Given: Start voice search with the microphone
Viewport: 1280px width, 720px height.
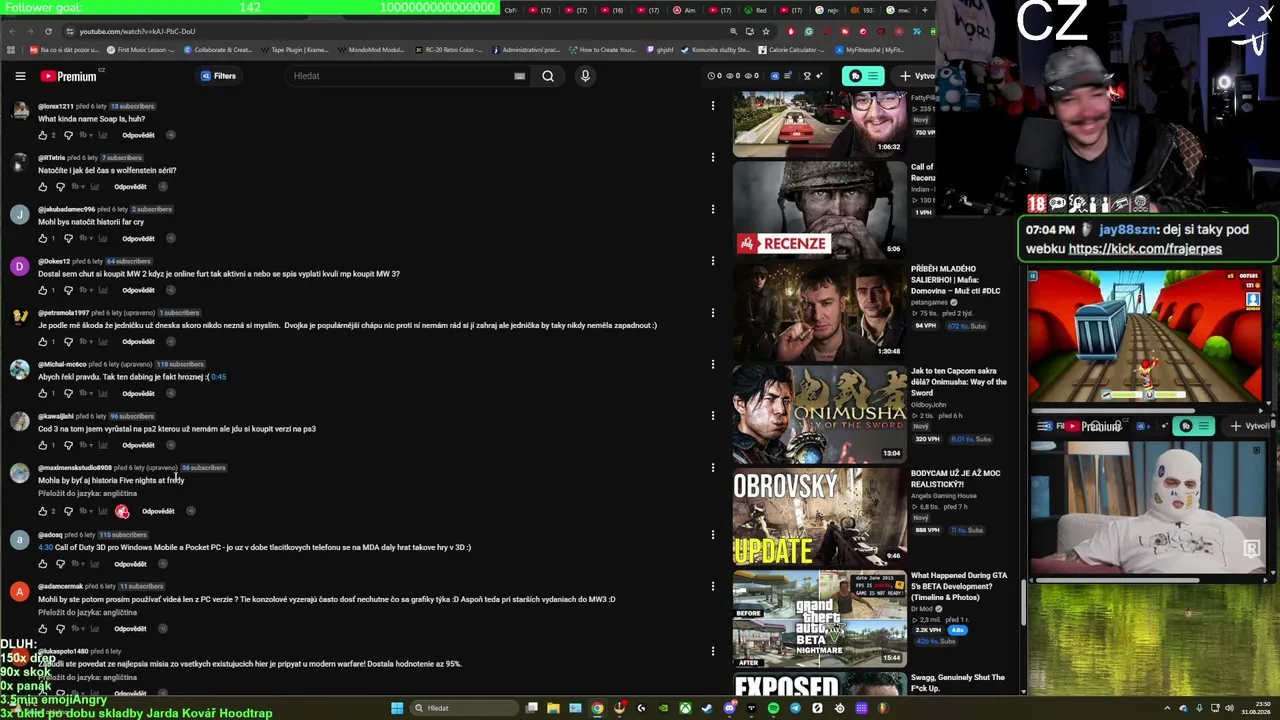Looking at the screenshot, I should (x=585, y=76).
